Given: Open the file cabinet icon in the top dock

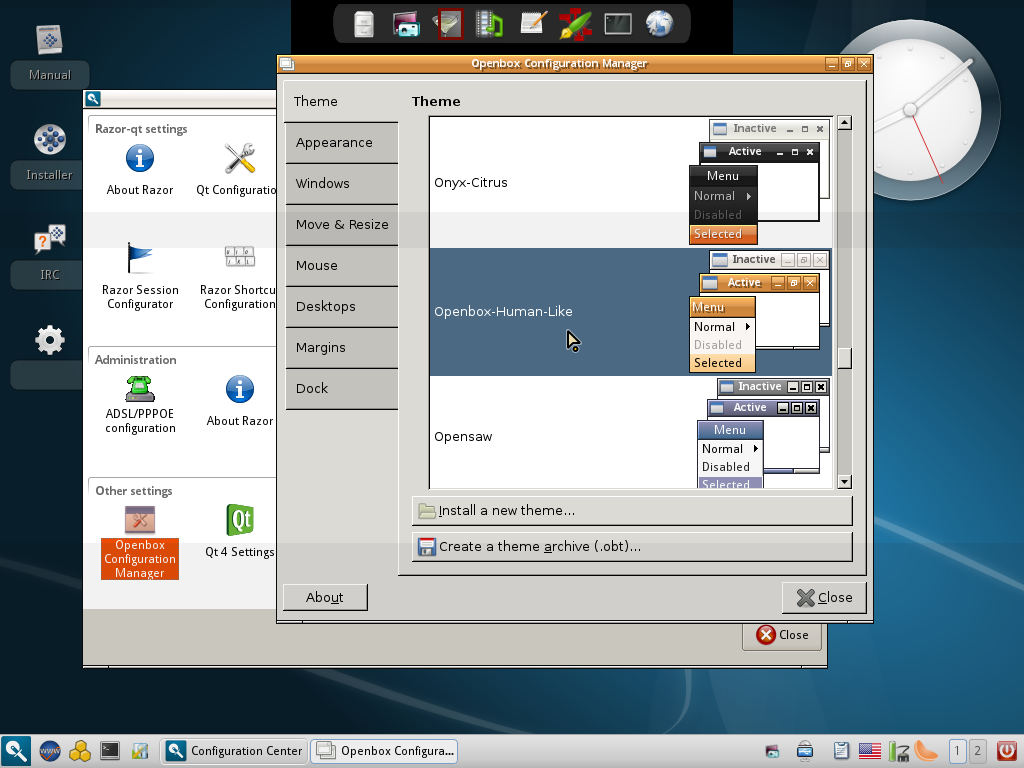Looking at the screenshot, I should 364,24.
